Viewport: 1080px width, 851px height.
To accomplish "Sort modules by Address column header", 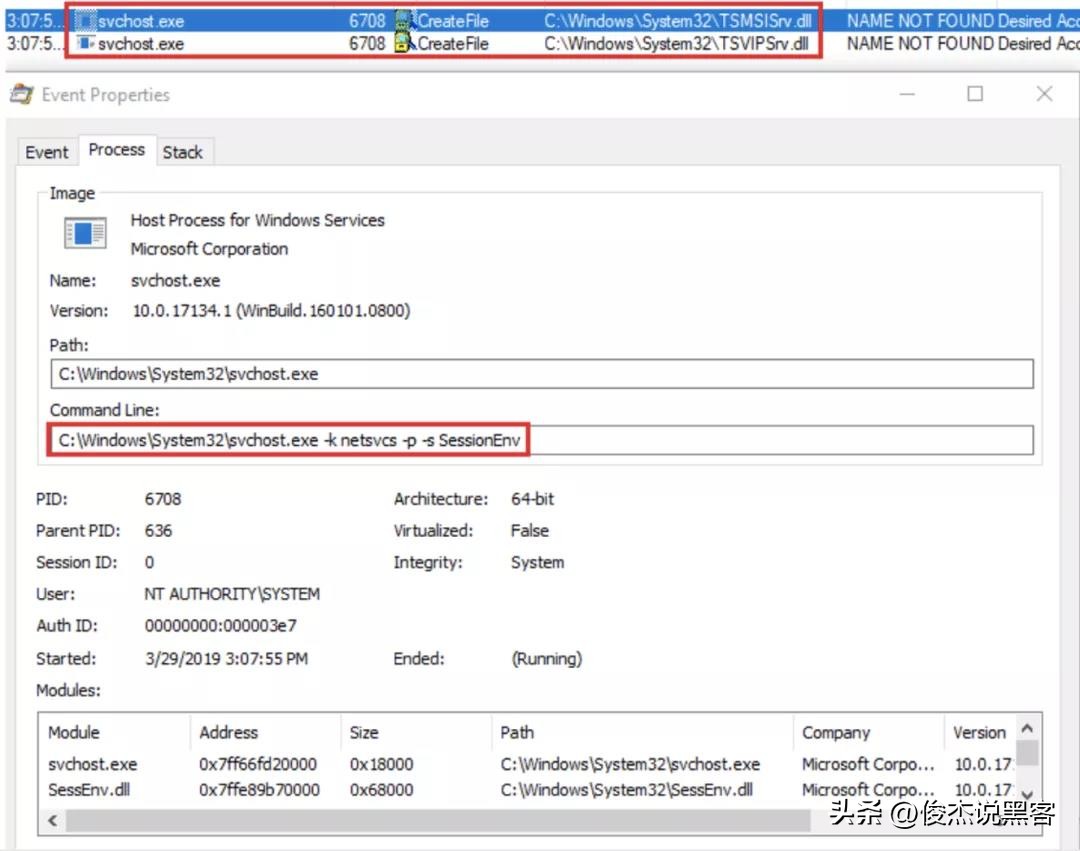I will 228,732.
